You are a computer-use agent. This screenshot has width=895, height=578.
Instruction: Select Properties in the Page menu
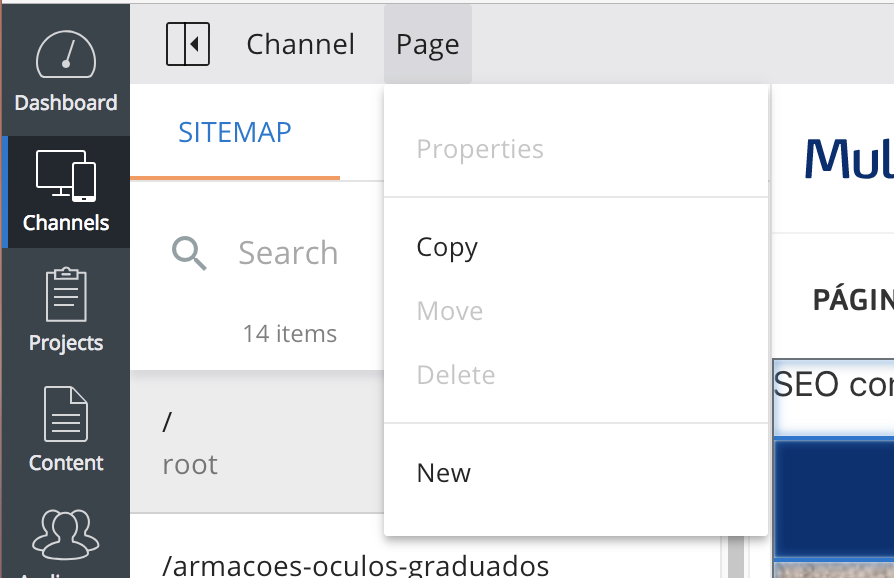(576, 149)
